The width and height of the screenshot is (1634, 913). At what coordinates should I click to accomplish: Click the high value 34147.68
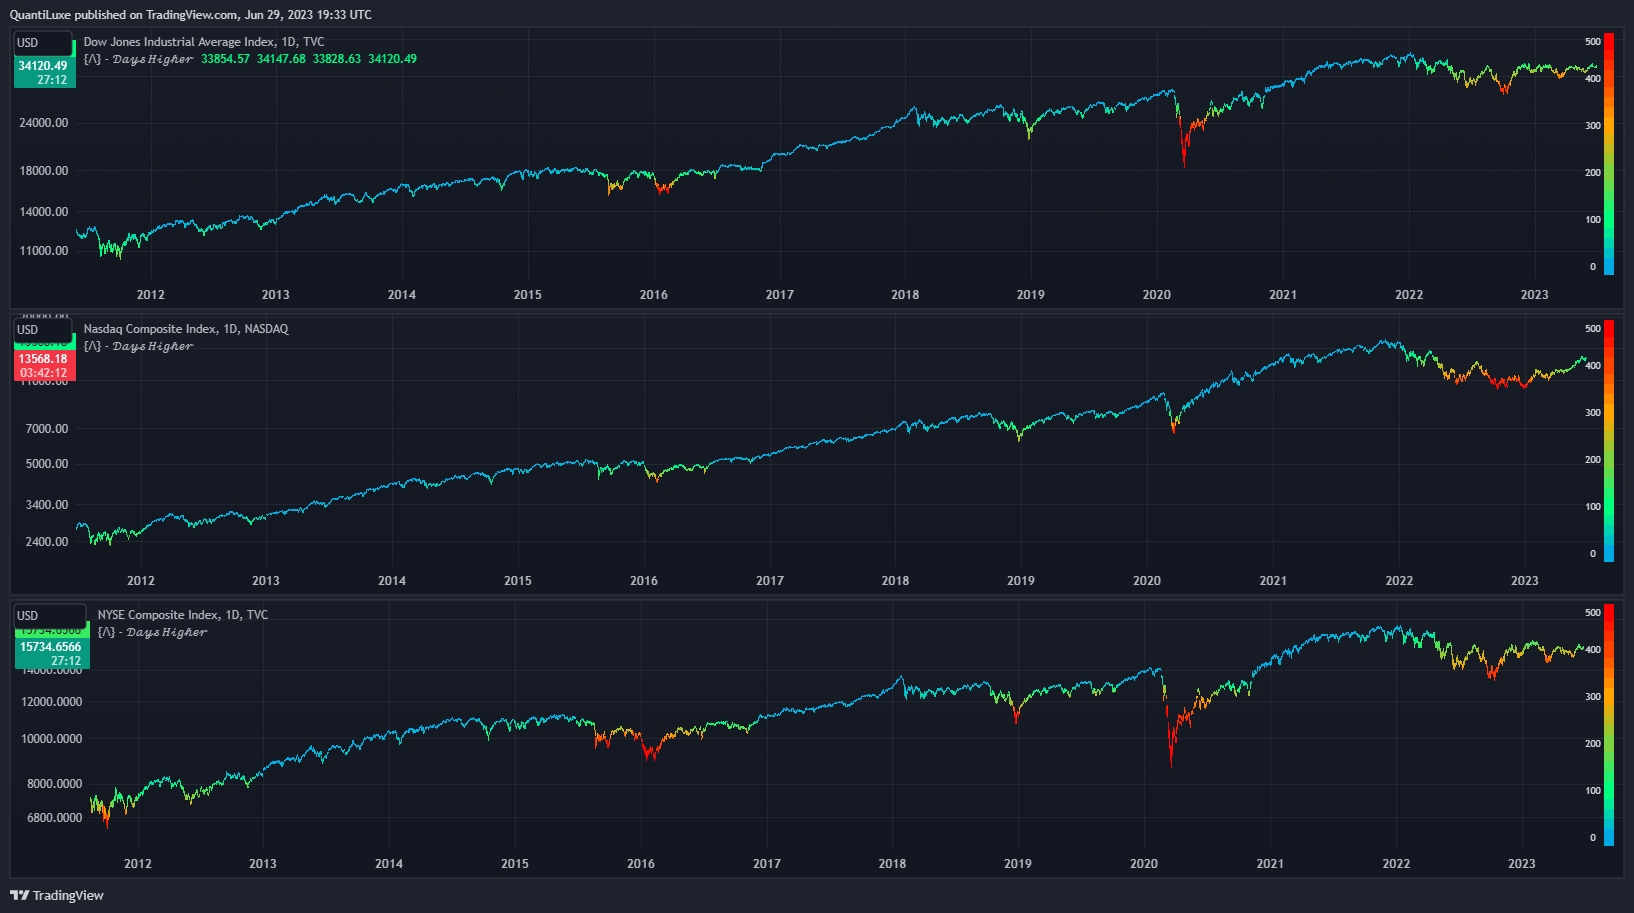(x=281, y=59)
